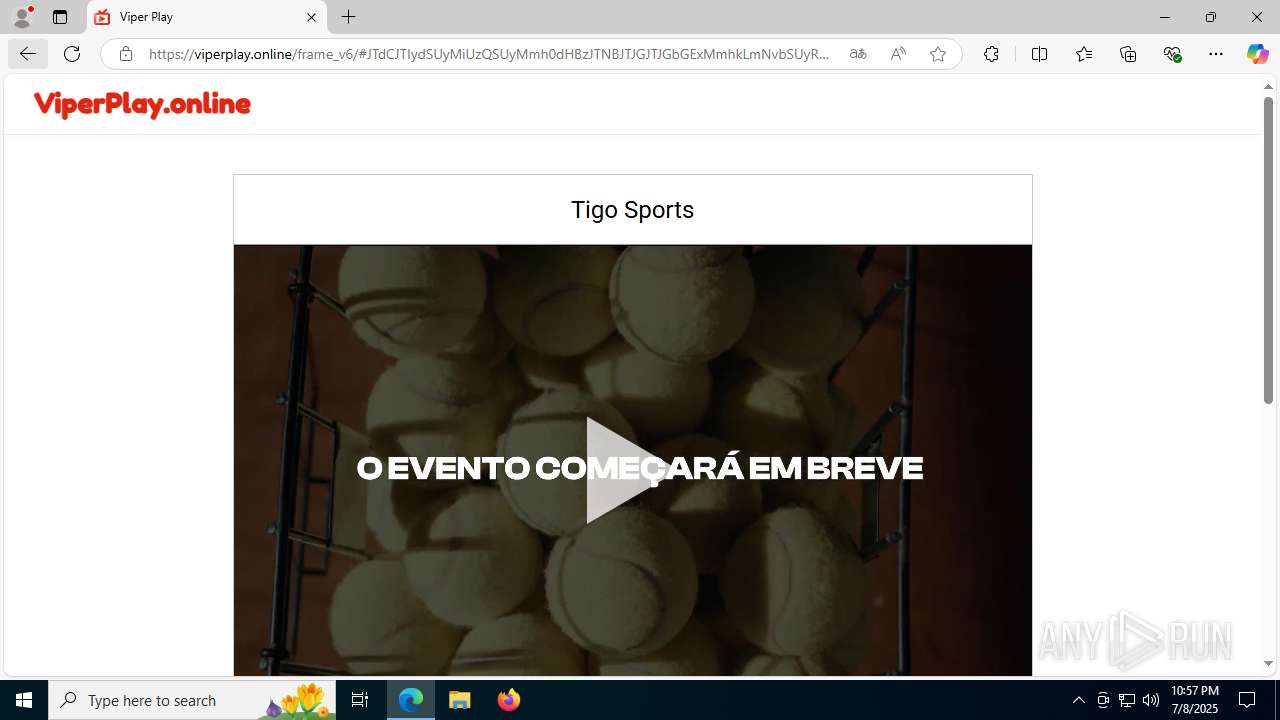Show hidden system tray icons
Viewport: 1280px width, 720px height.
tap(1078, 700)
